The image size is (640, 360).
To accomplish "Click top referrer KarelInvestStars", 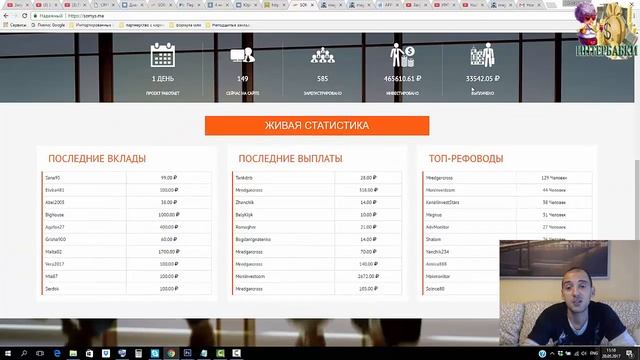I will pos(442,202).
